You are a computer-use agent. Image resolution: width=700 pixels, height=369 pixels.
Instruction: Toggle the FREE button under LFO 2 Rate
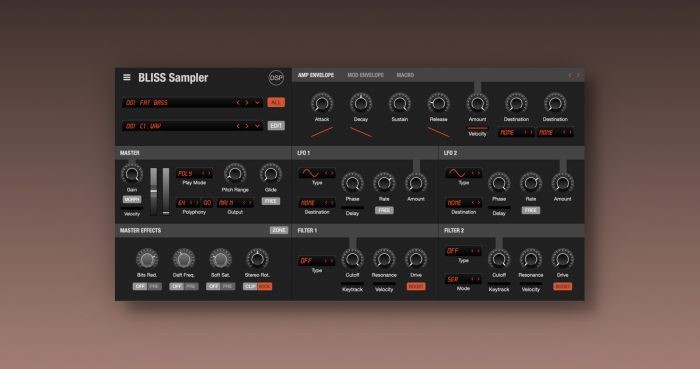pos(531,210)
